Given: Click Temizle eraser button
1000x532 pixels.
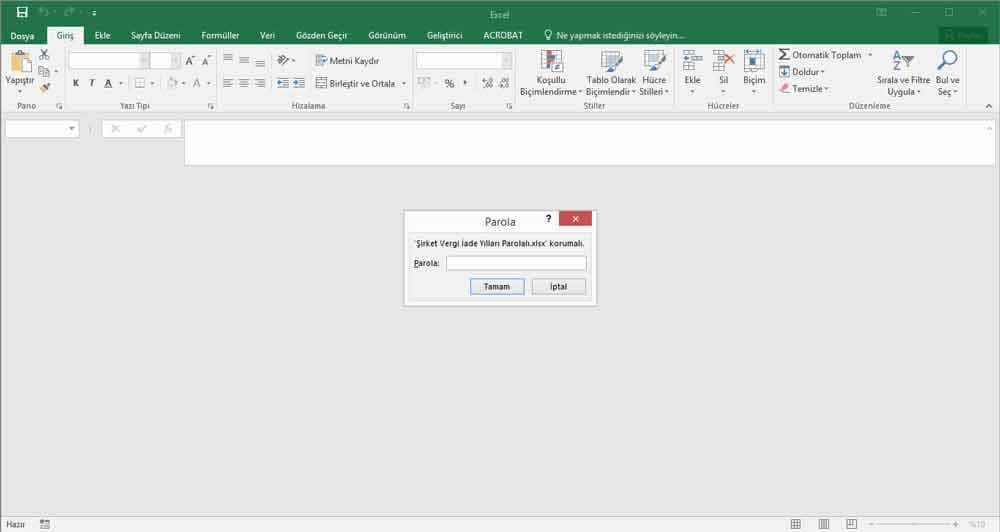Looking at the screenshot, I should tap(804, 89).
